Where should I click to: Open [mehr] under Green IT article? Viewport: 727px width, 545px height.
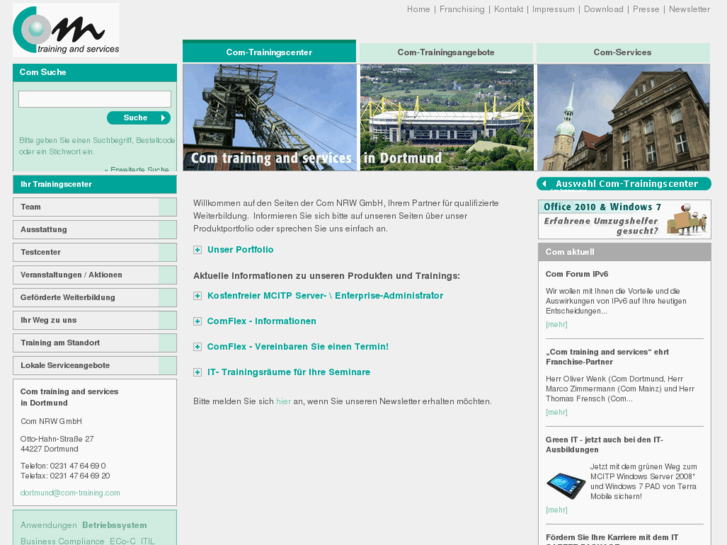click(x=556, y=510)
